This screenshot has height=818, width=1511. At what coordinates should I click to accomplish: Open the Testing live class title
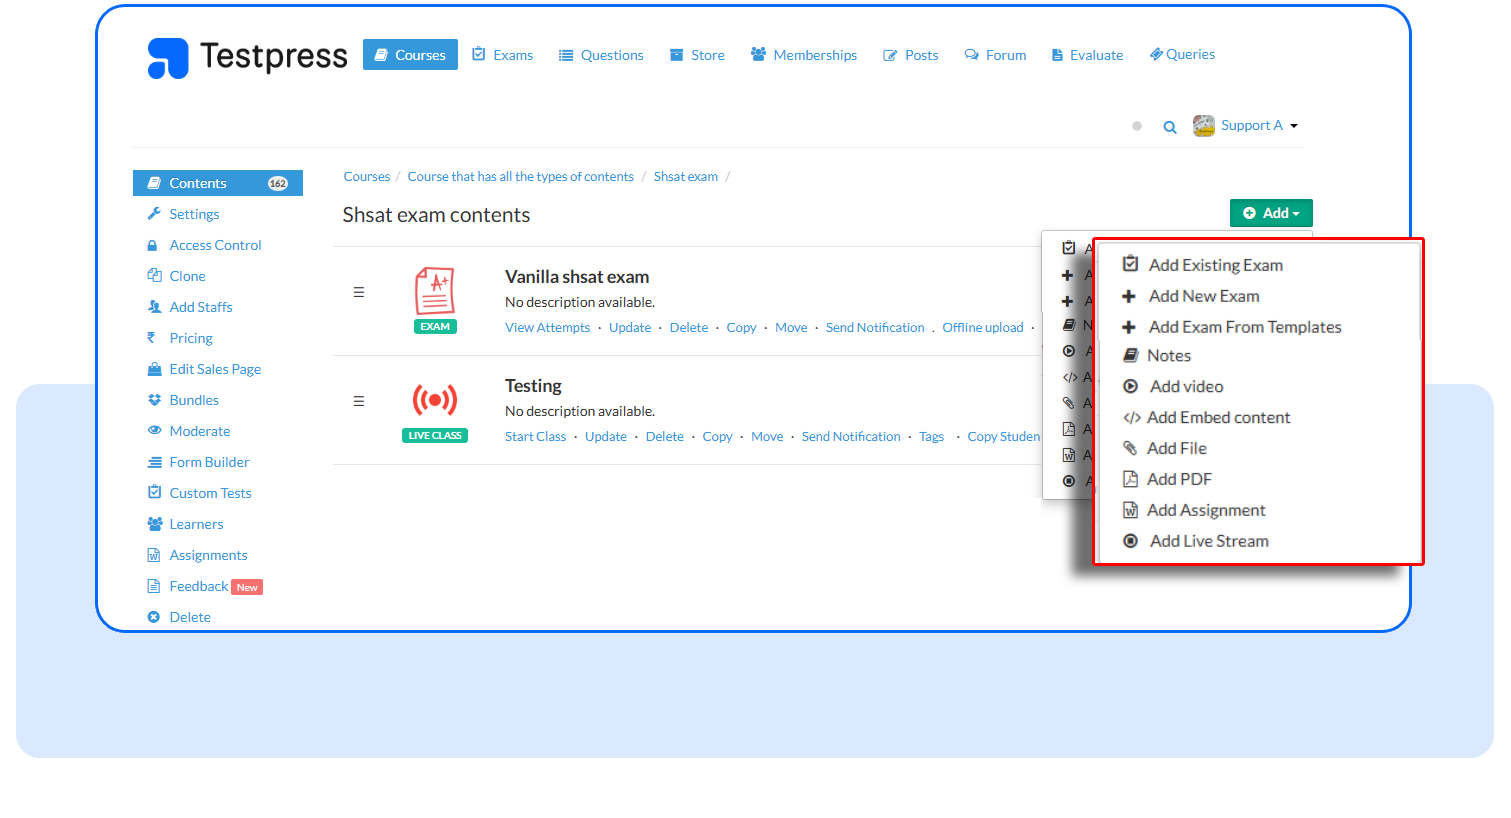533,386
